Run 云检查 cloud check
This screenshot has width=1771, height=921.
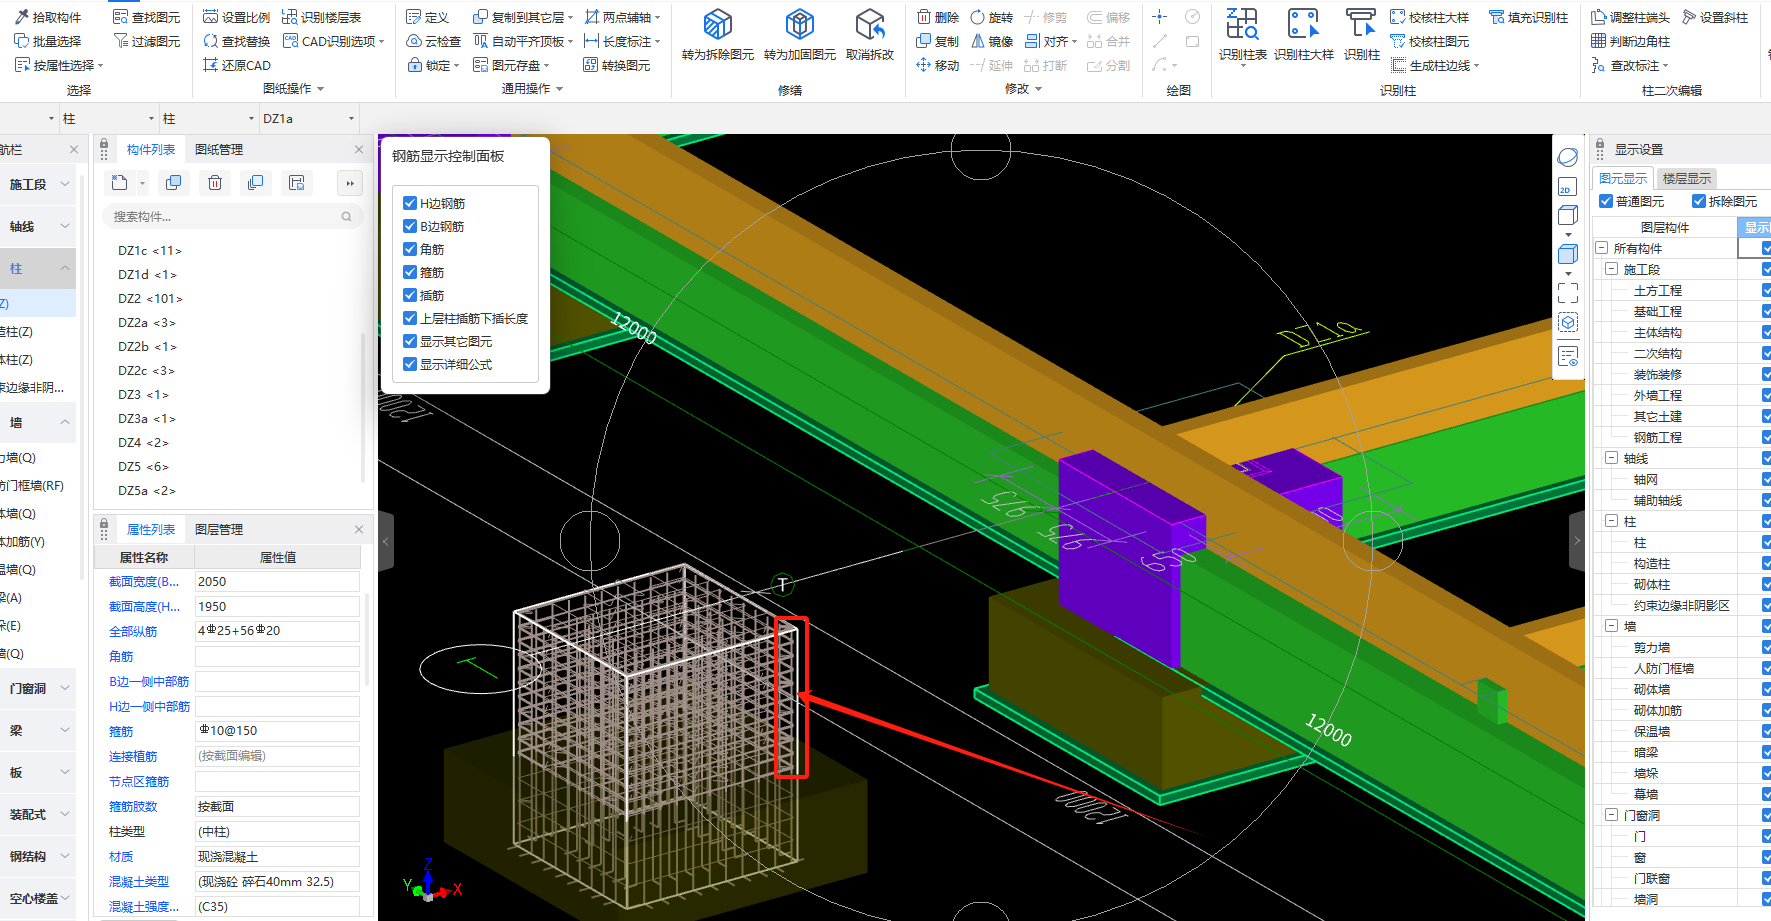tap(434, 41)
